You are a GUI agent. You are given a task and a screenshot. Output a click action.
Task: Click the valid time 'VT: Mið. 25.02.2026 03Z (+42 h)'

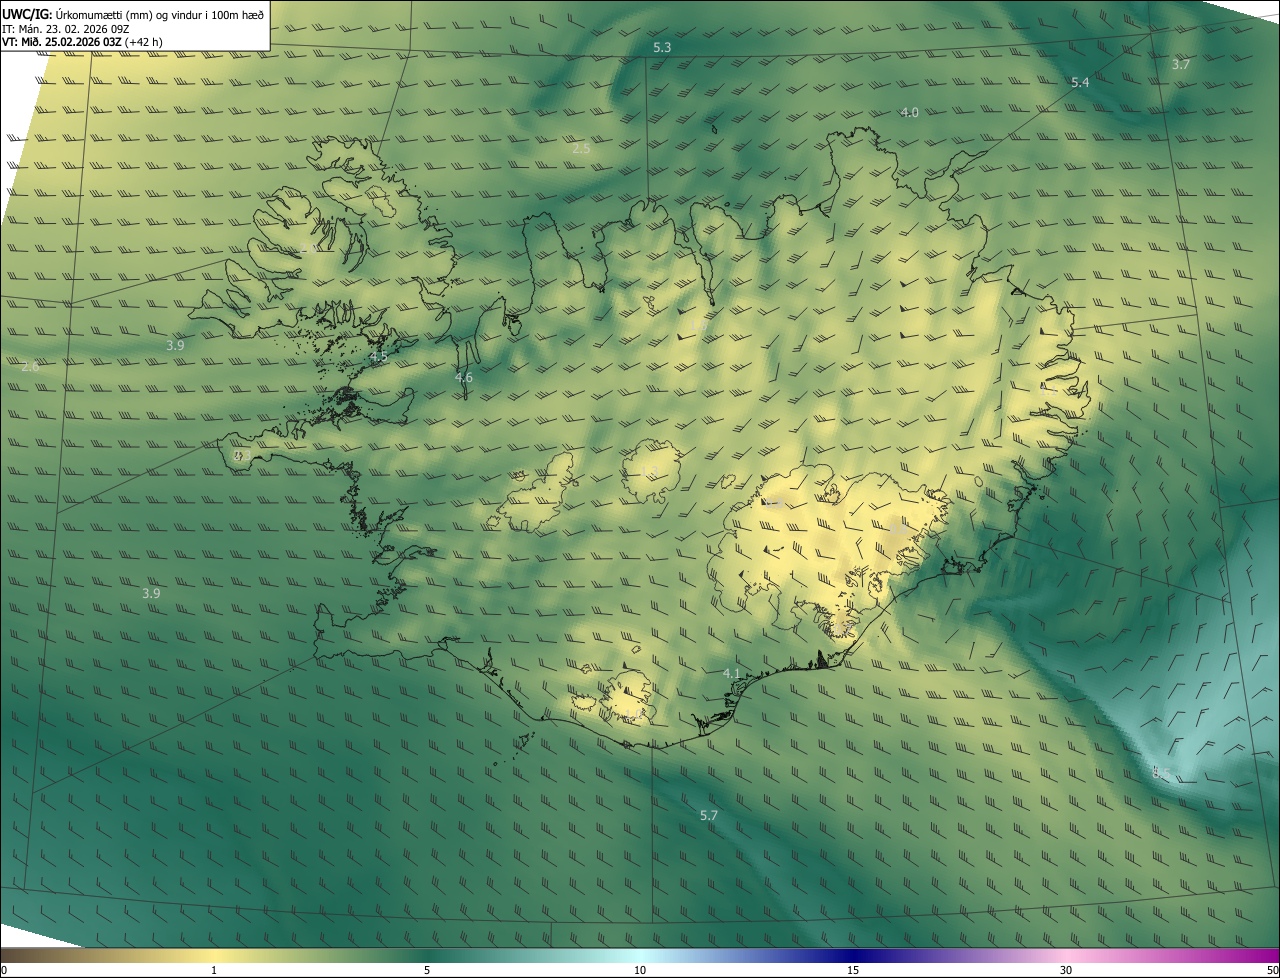tap(82, 41)
